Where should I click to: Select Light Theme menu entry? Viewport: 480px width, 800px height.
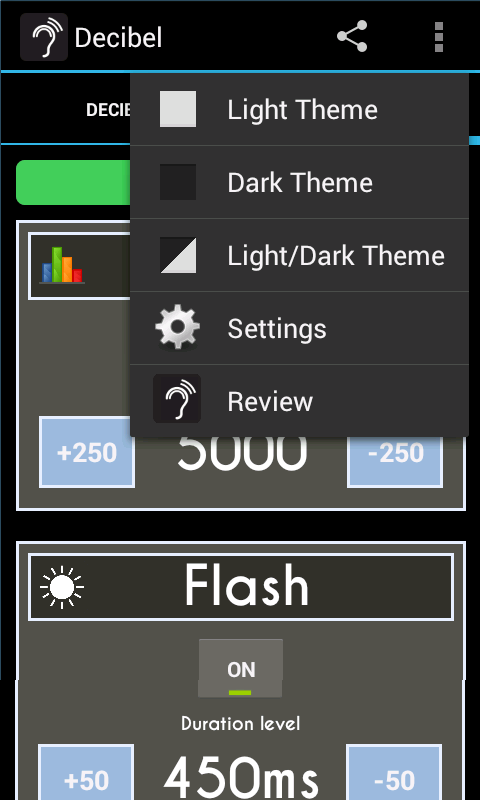299,109
